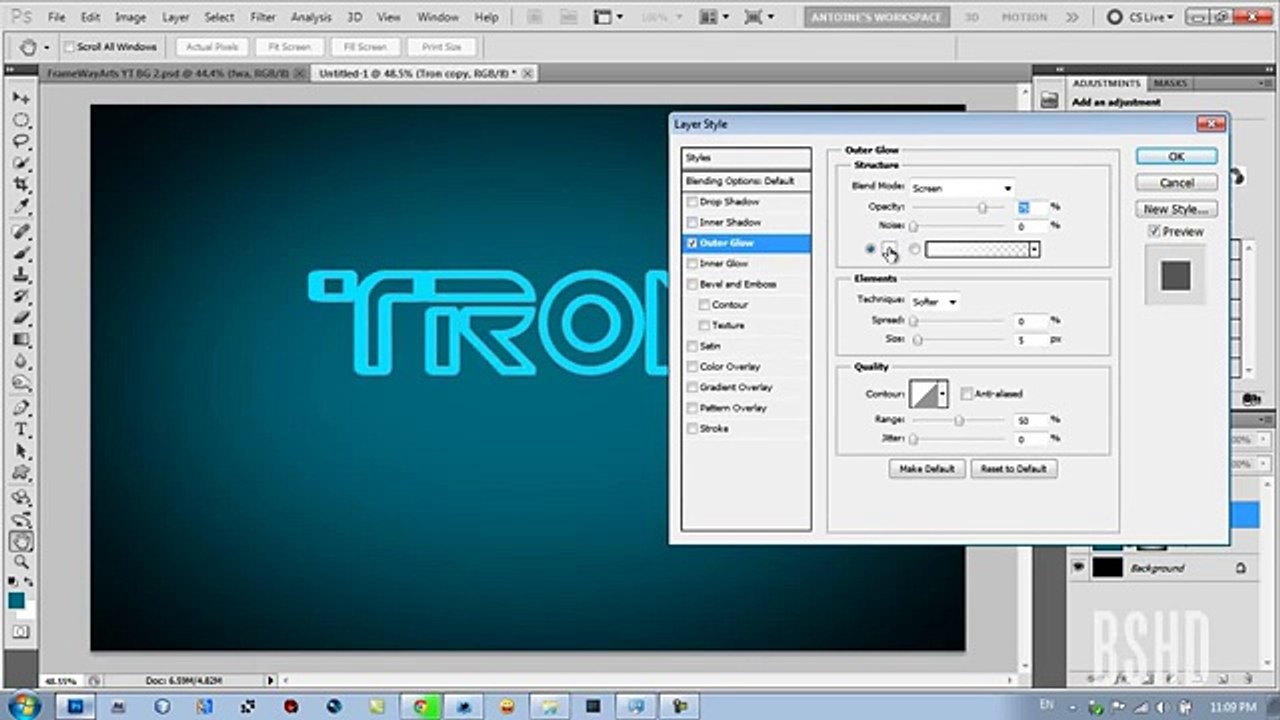
Task: Check the Anti-aliased option
Action: tap(966, 394)
